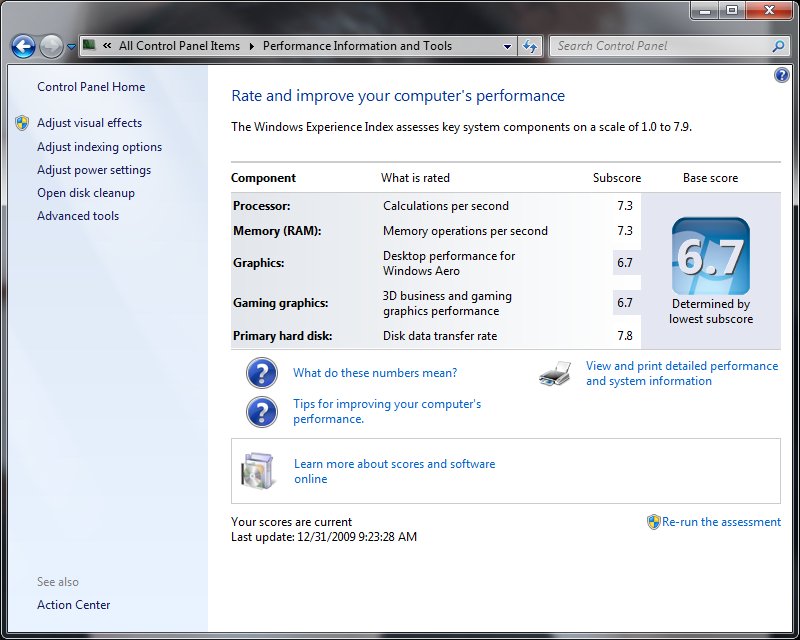
Task: Click 'Your scores are current' text
Action: click(x=291, y=522)
